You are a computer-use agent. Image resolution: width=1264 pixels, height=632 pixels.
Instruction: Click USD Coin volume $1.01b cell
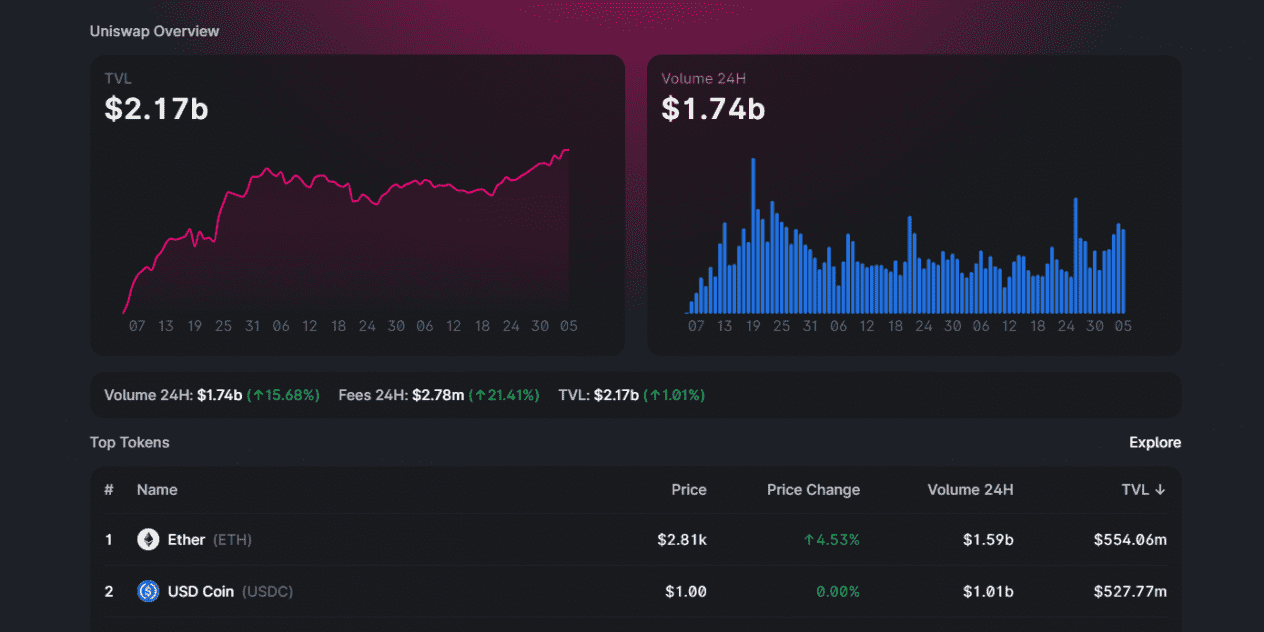[988, 591]
